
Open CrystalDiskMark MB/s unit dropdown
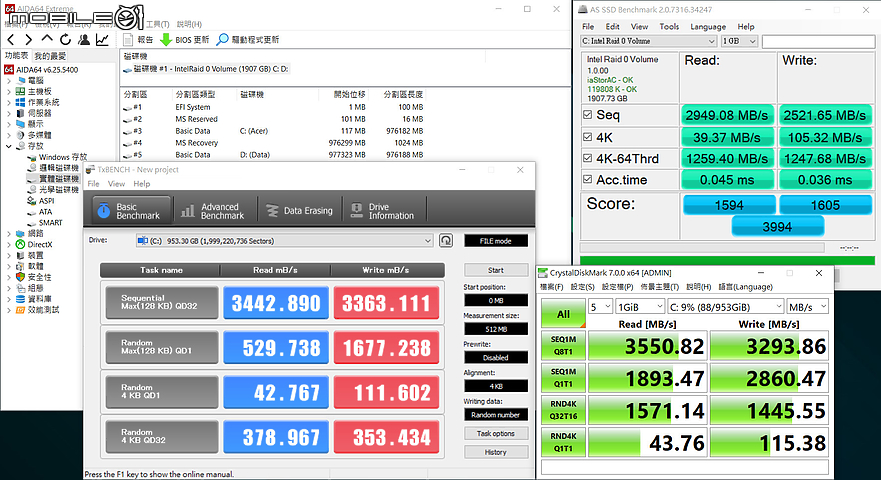(x=807, y=307)
